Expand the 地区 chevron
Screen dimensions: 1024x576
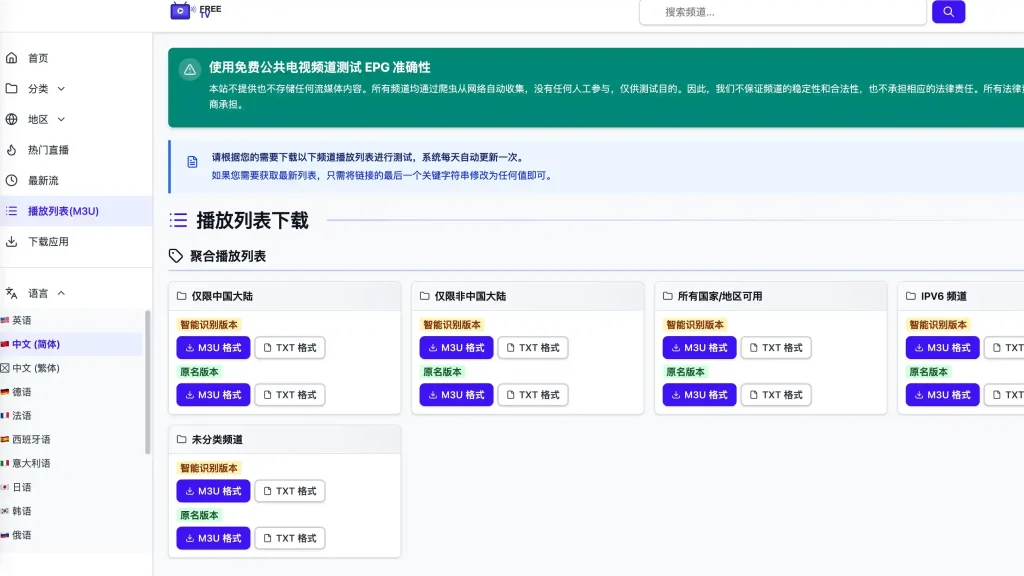[x=61, y=120]
